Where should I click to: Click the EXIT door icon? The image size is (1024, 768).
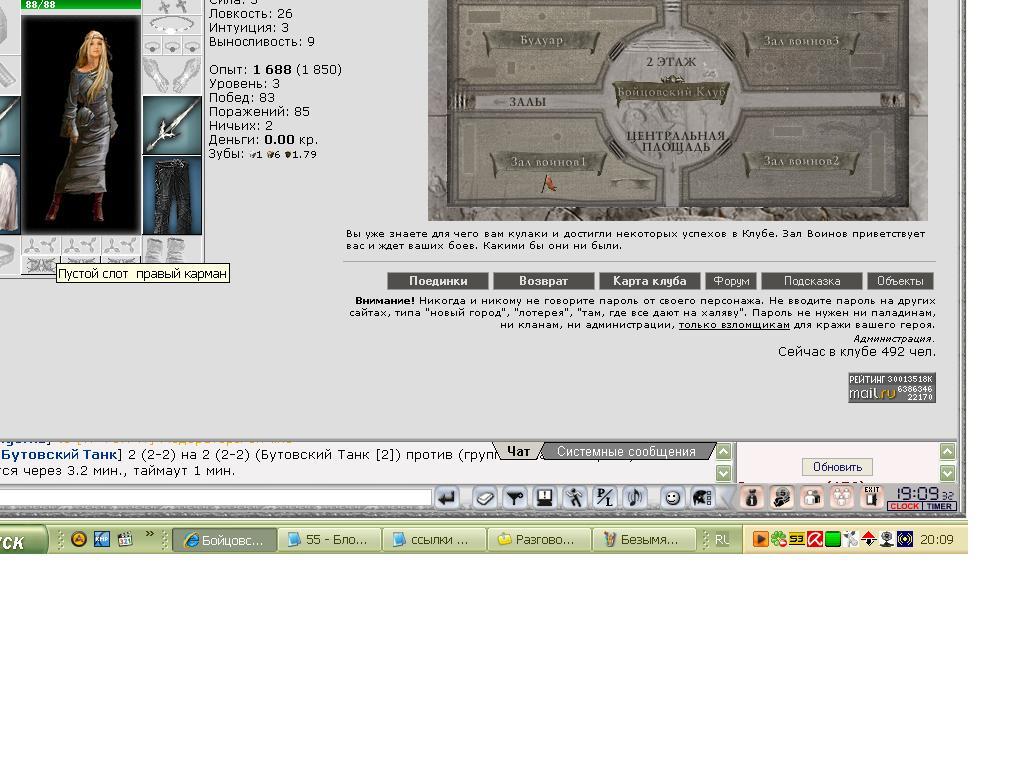coord(872,497)
